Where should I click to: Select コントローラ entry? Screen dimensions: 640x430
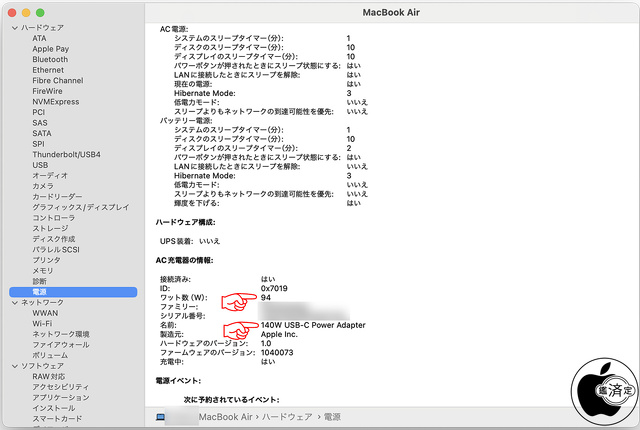(53, 218)
